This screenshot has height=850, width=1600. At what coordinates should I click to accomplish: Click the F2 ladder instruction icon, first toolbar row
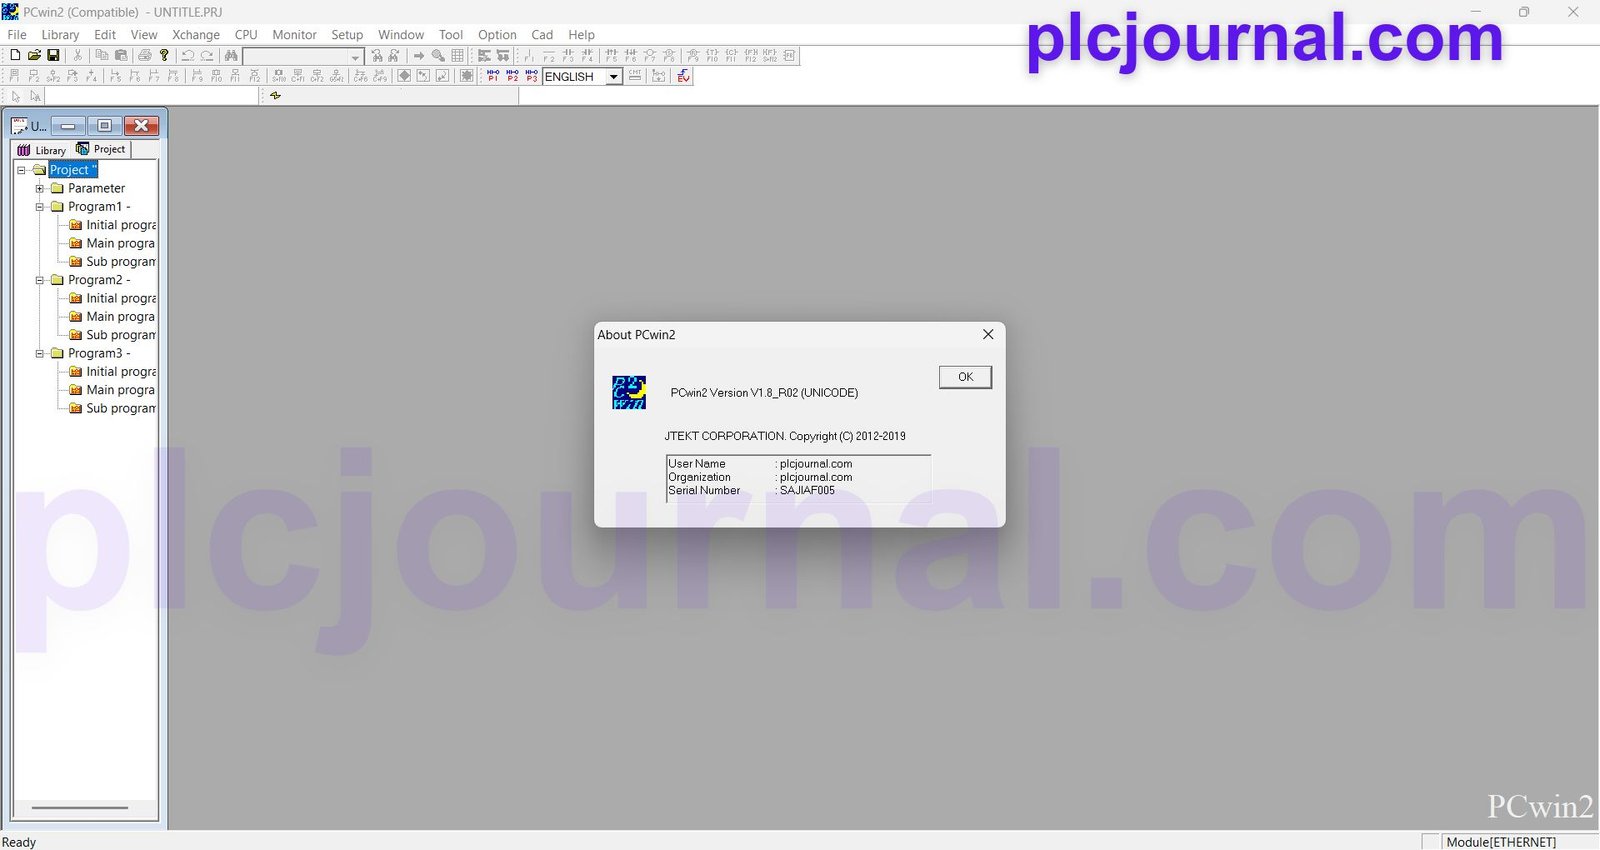click(549, 56)
